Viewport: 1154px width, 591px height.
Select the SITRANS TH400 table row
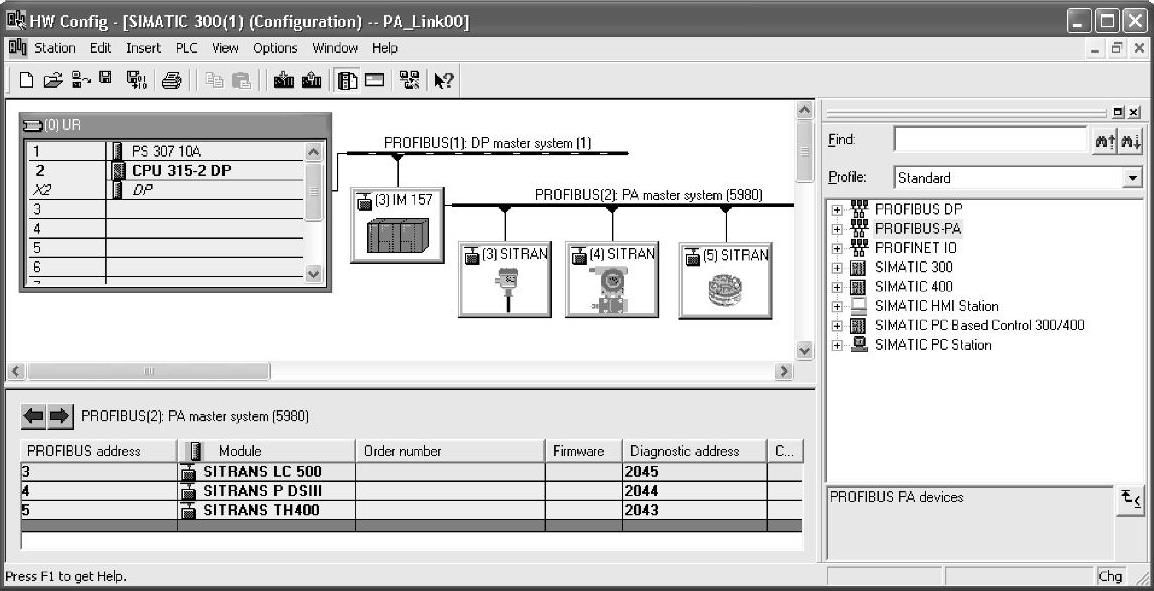coord(412,510)
